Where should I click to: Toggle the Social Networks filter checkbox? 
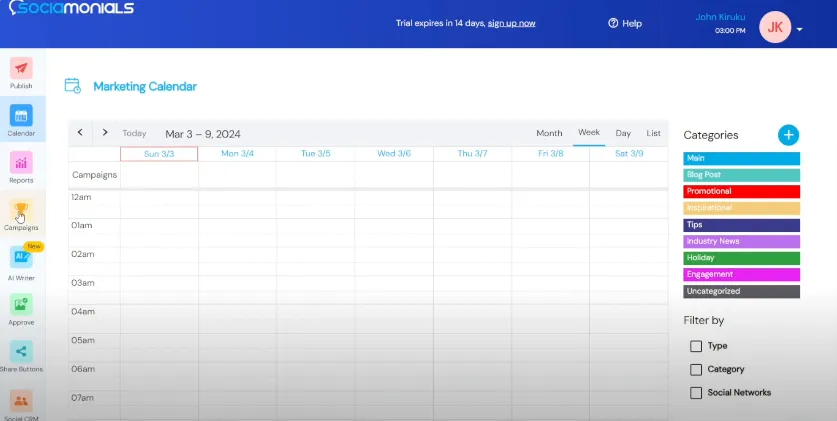[696, 393]
